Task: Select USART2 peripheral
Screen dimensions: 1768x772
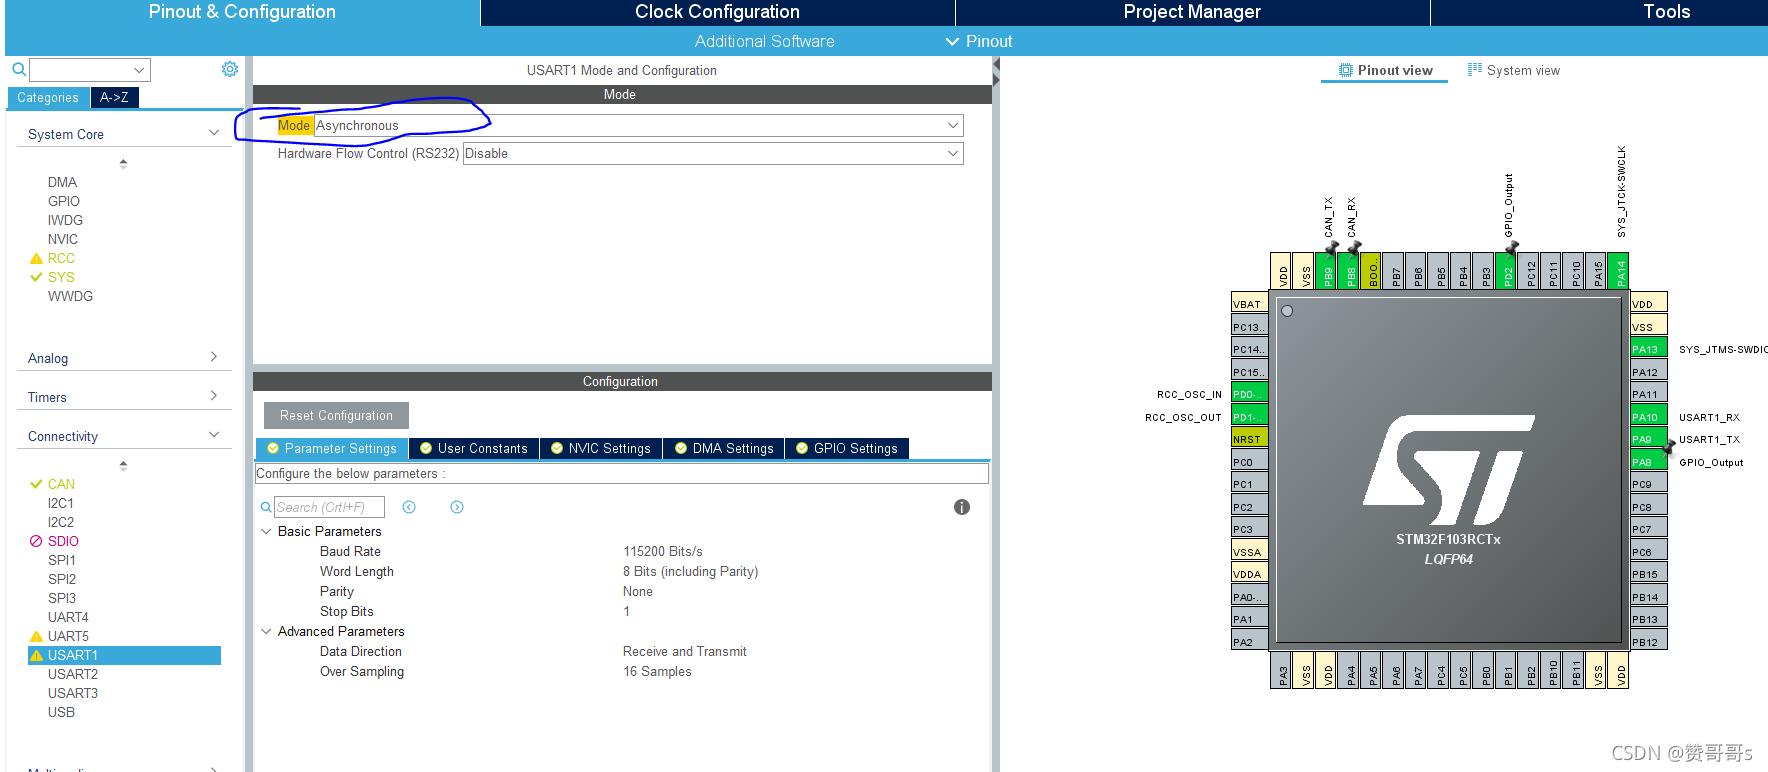Action: [x=73, y=674]
